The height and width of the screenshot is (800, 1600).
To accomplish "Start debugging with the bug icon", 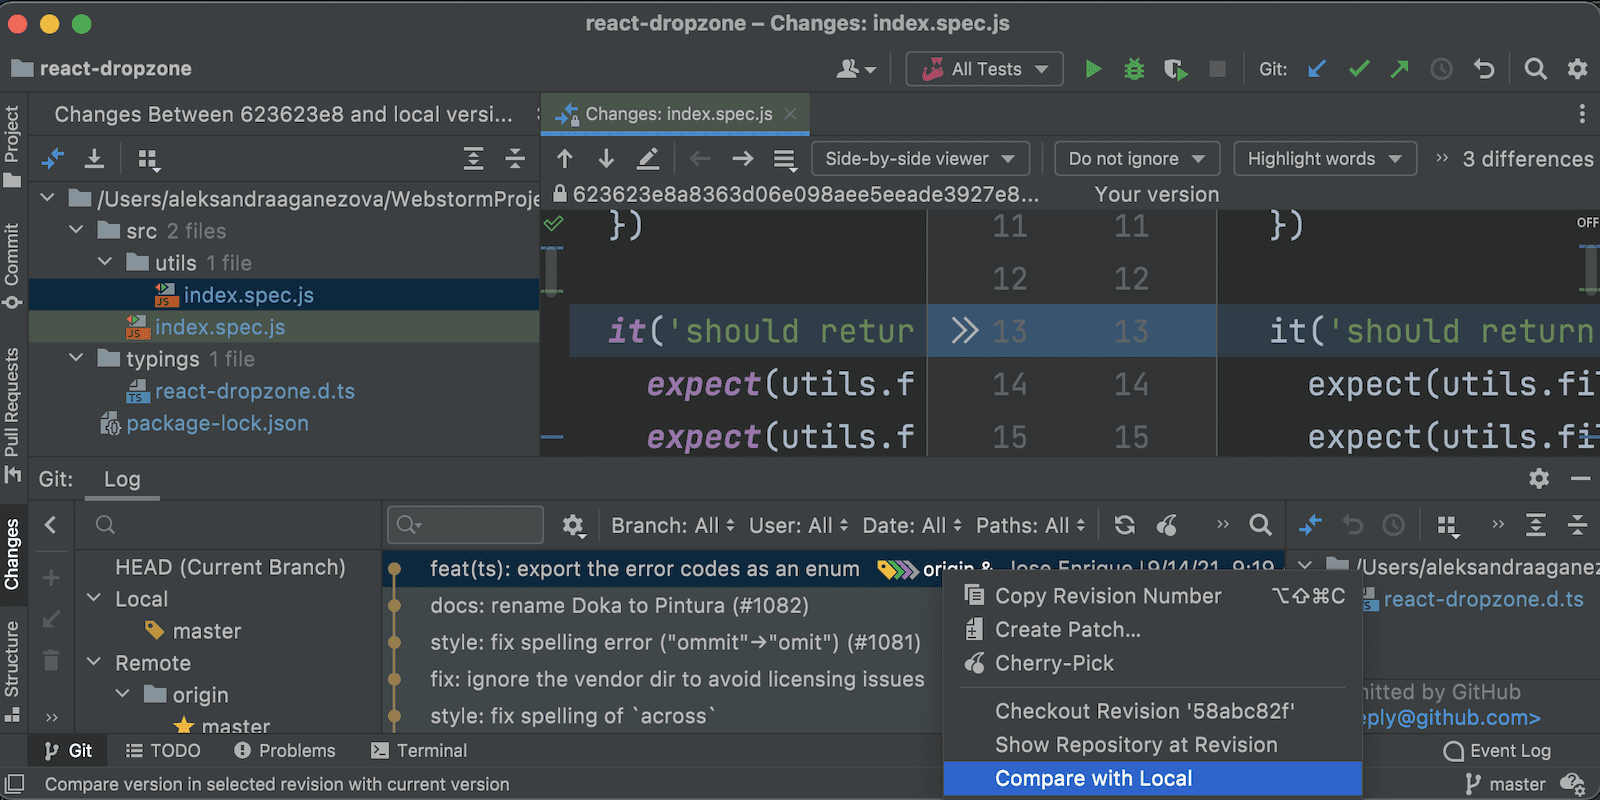I will coord(1134,69).
